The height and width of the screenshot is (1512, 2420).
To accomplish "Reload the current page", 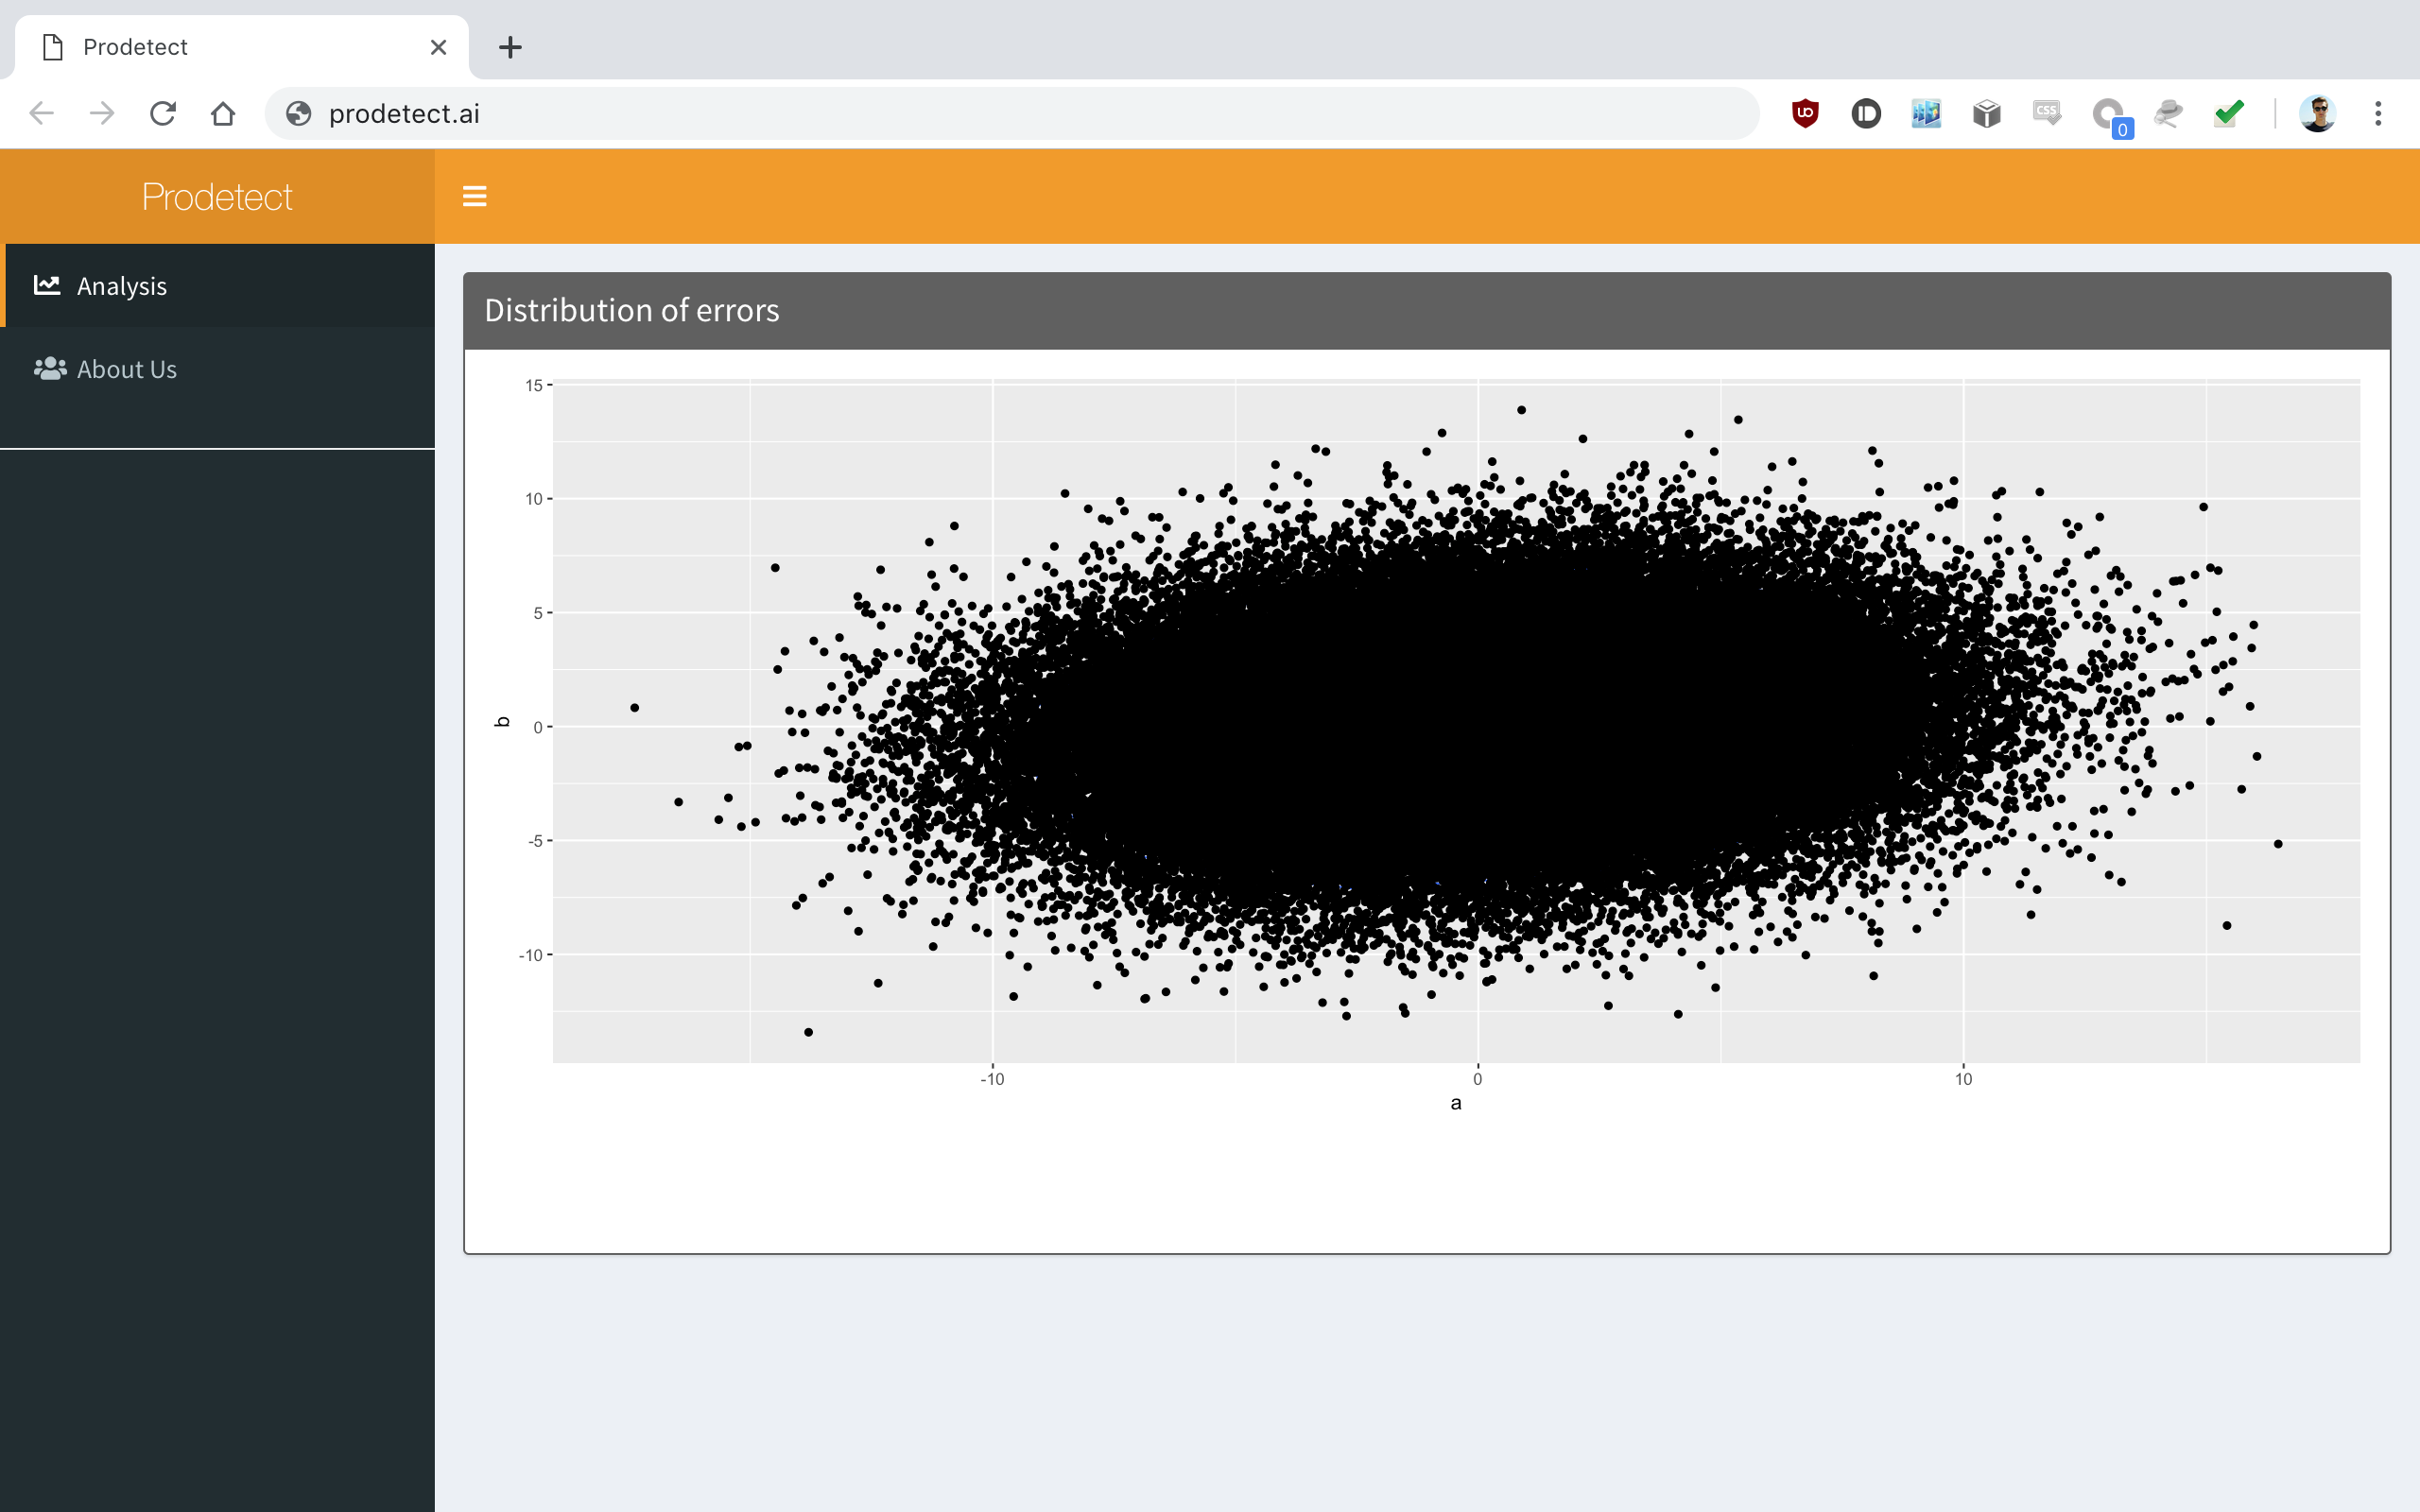I will point(163,113).
